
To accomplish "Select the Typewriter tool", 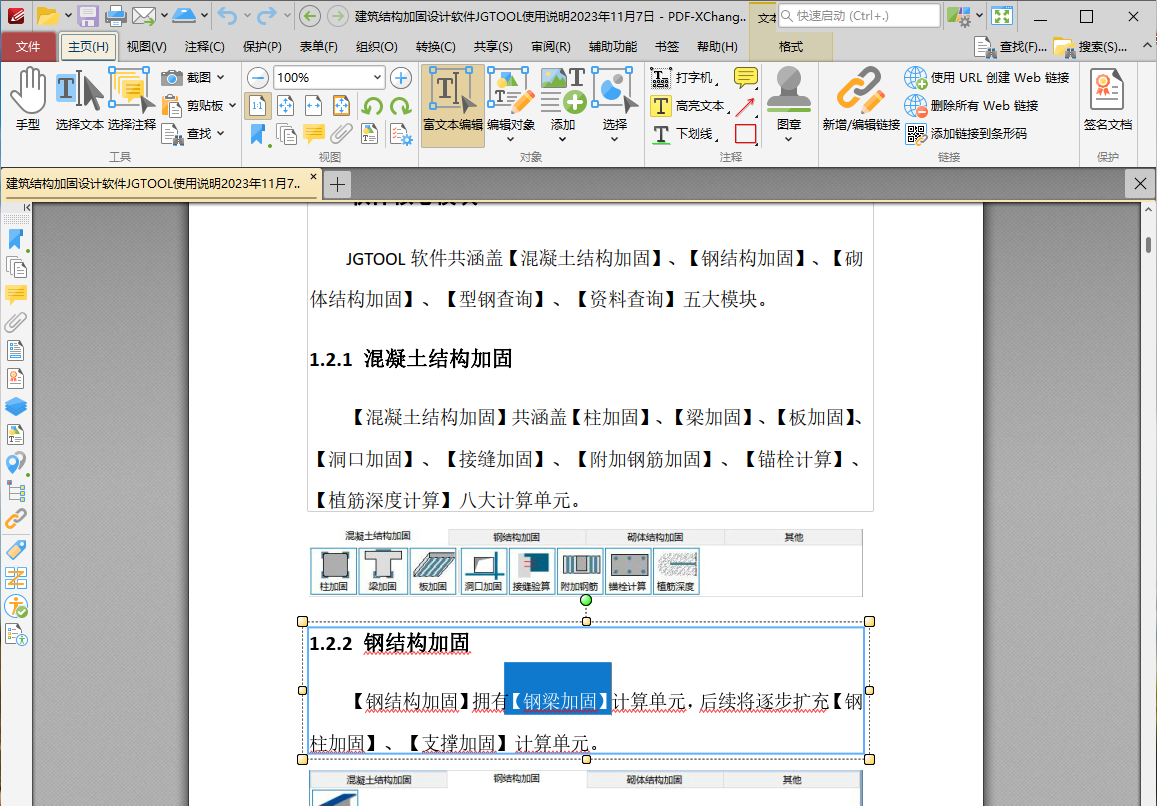I will tap(684, 78).
